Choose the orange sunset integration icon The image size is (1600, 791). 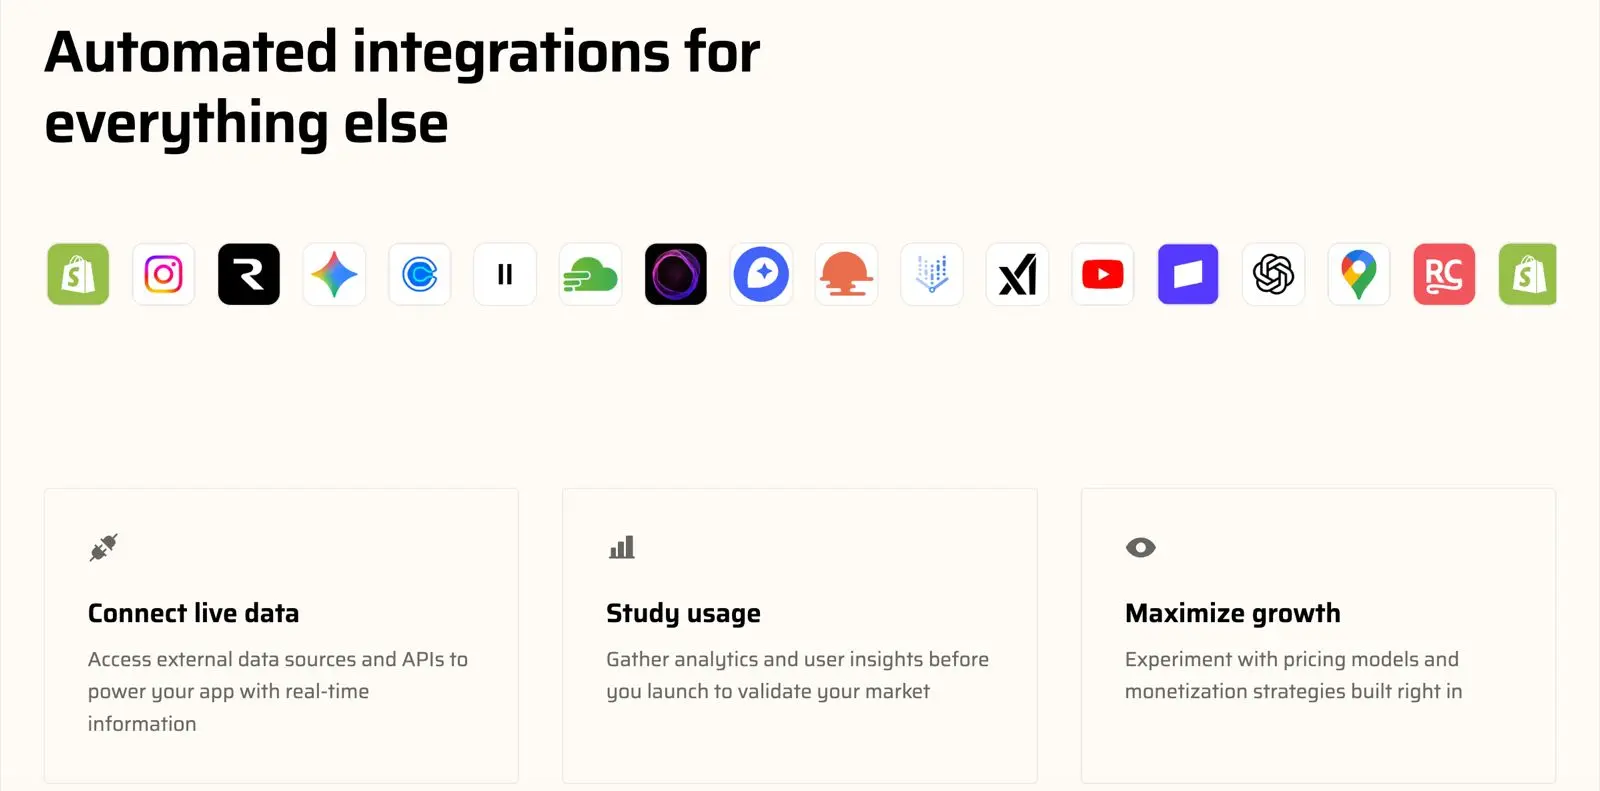[x=846, y=274]
